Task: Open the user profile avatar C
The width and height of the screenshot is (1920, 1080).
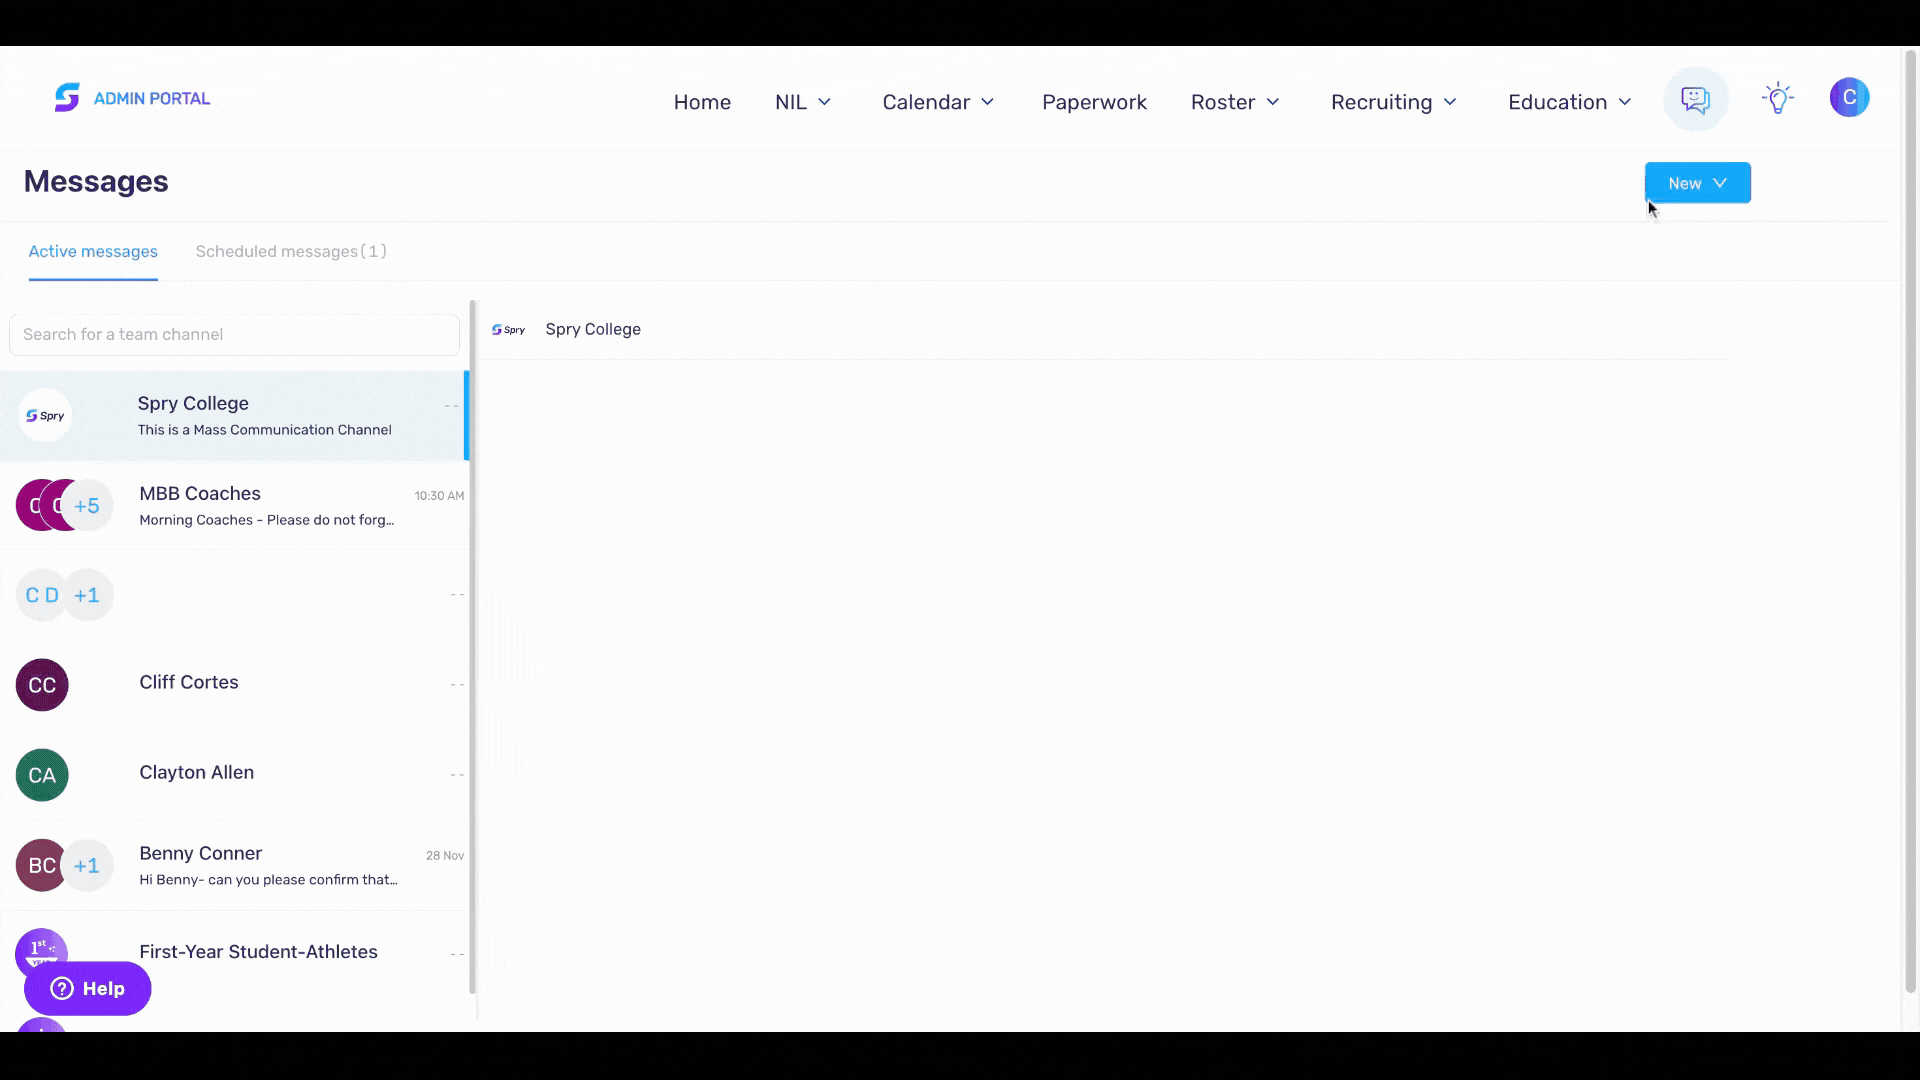Action: (1849, 97)
